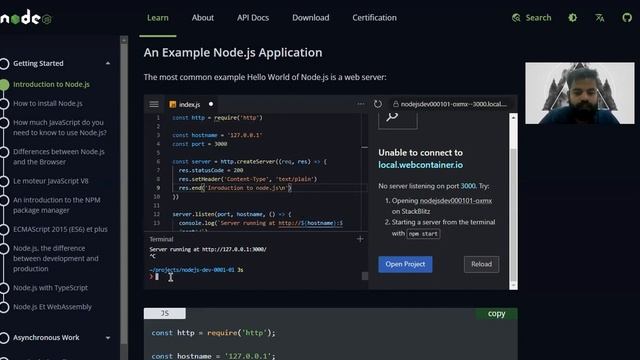Open the GitHub repository icon
Image resolution: width=640 pixels, height=360 pixels.
coord(627,18)
